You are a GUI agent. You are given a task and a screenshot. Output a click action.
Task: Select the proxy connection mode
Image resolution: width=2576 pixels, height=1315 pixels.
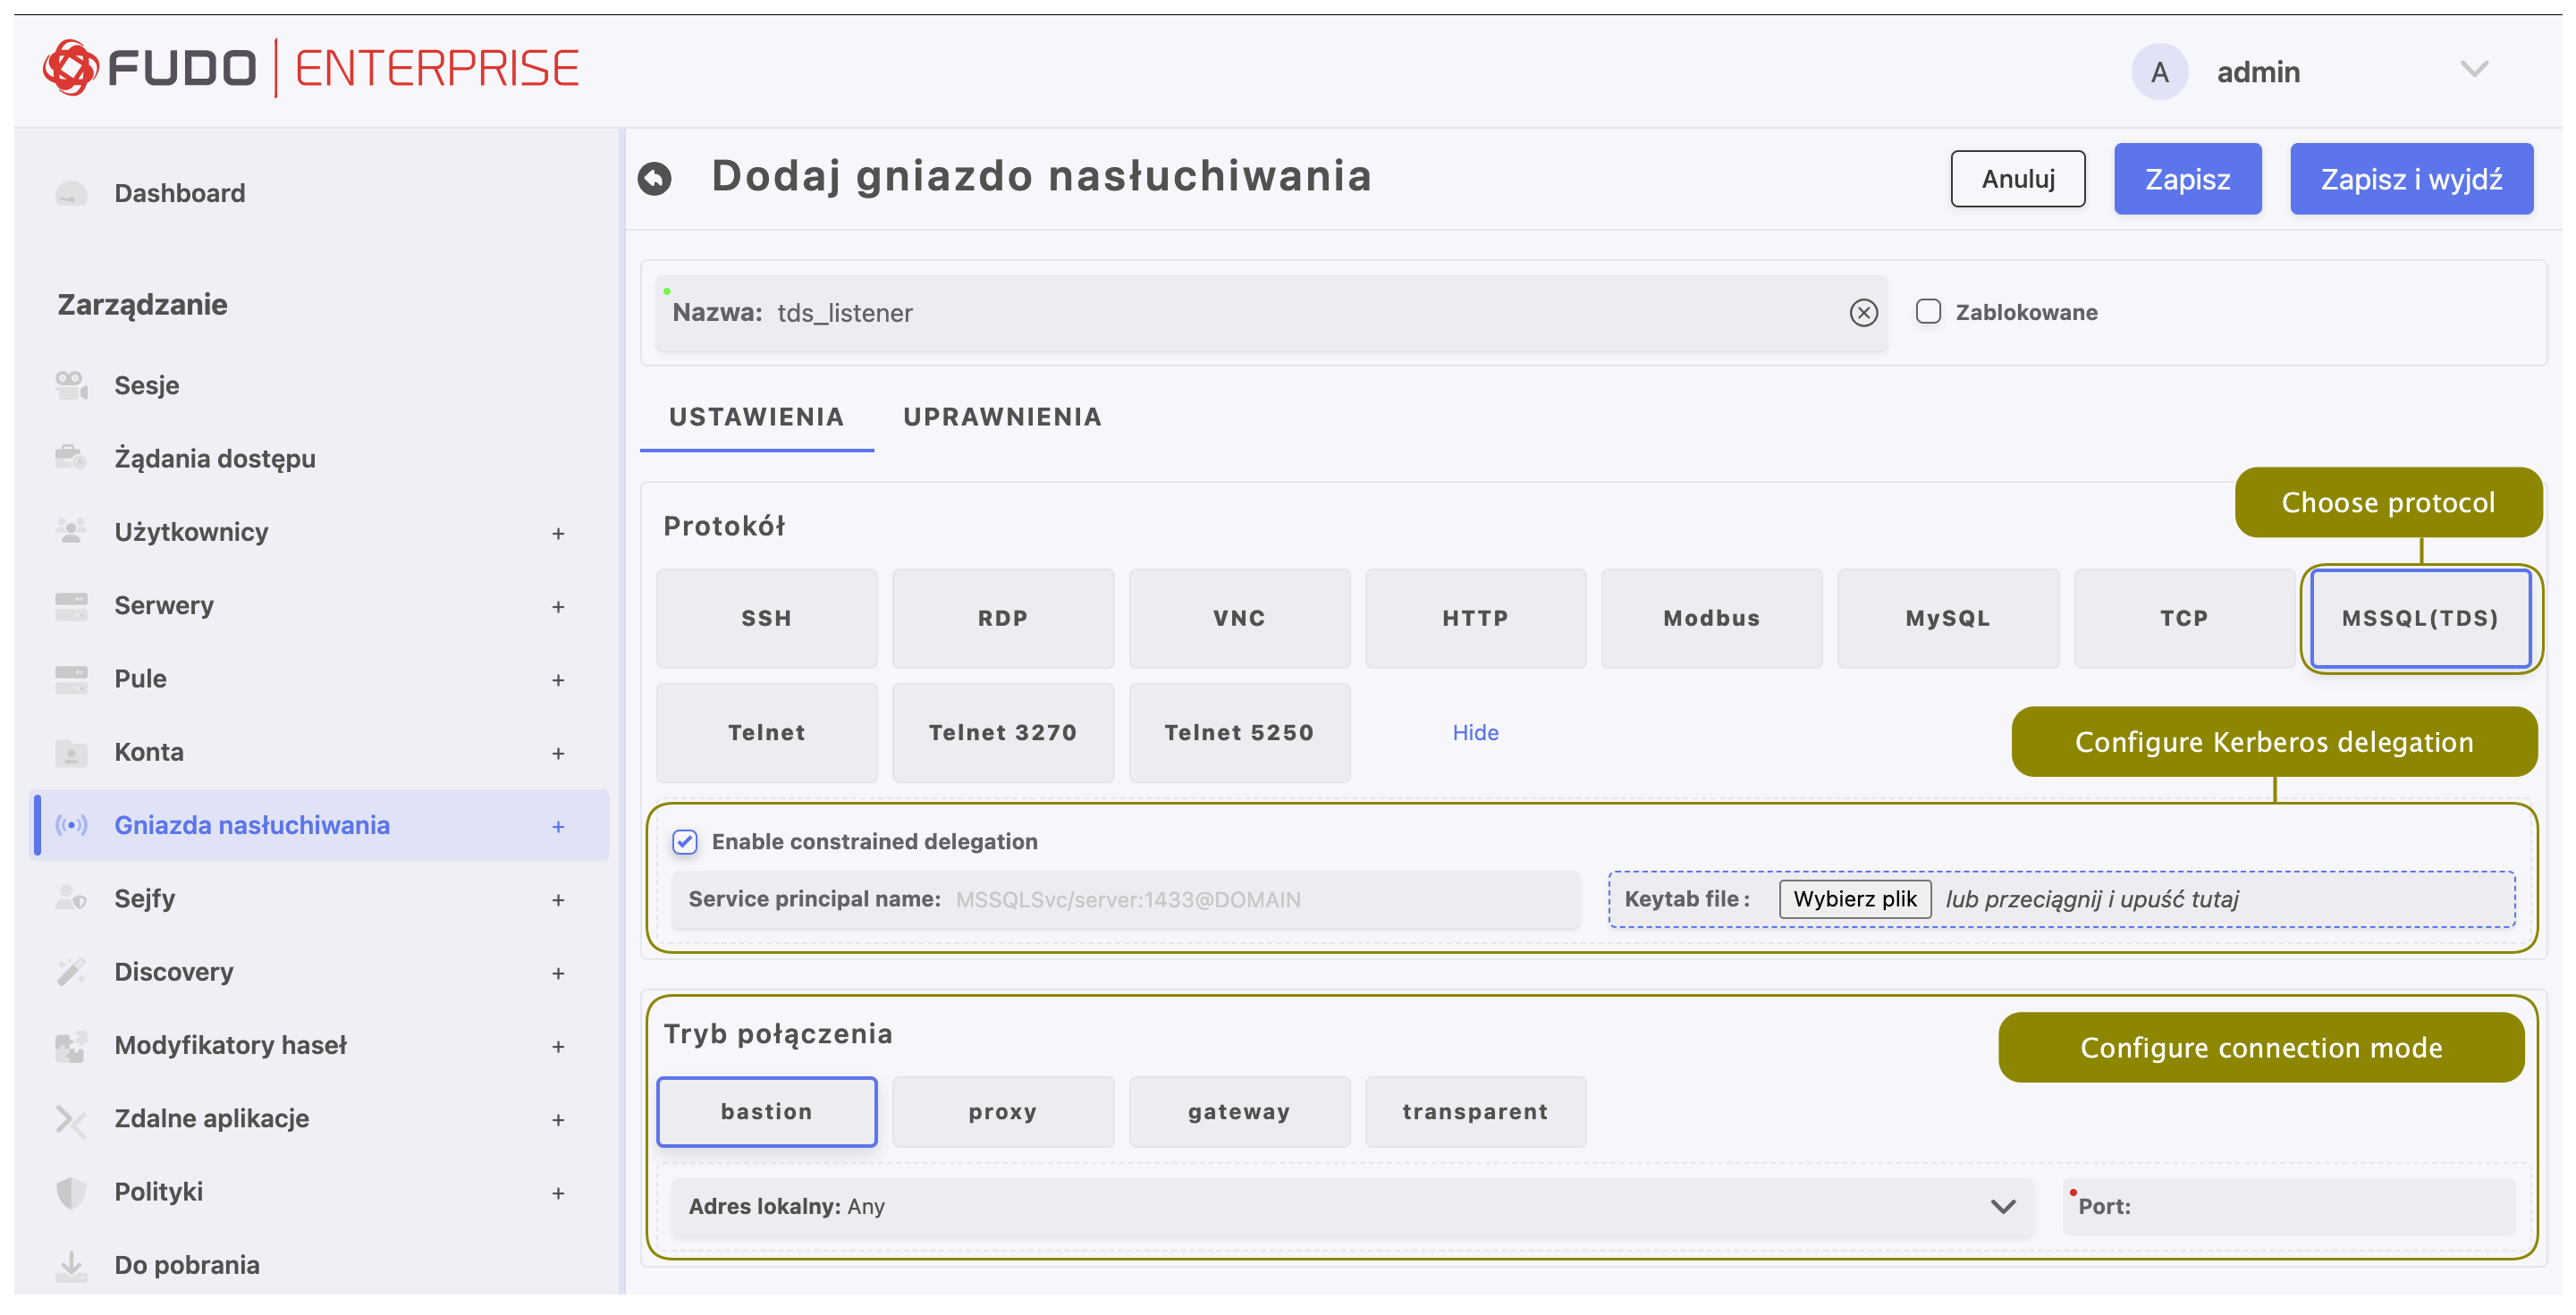(1002, 1111)
